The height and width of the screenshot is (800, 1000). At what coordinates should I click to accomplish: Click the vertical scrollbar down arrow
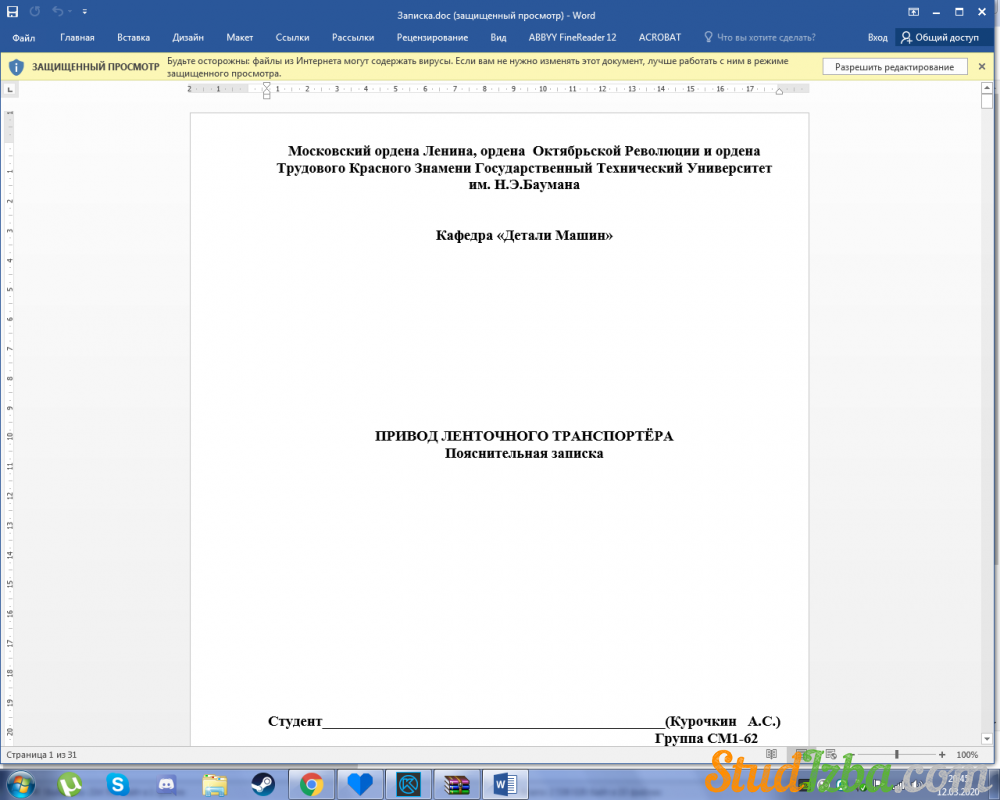987,738
